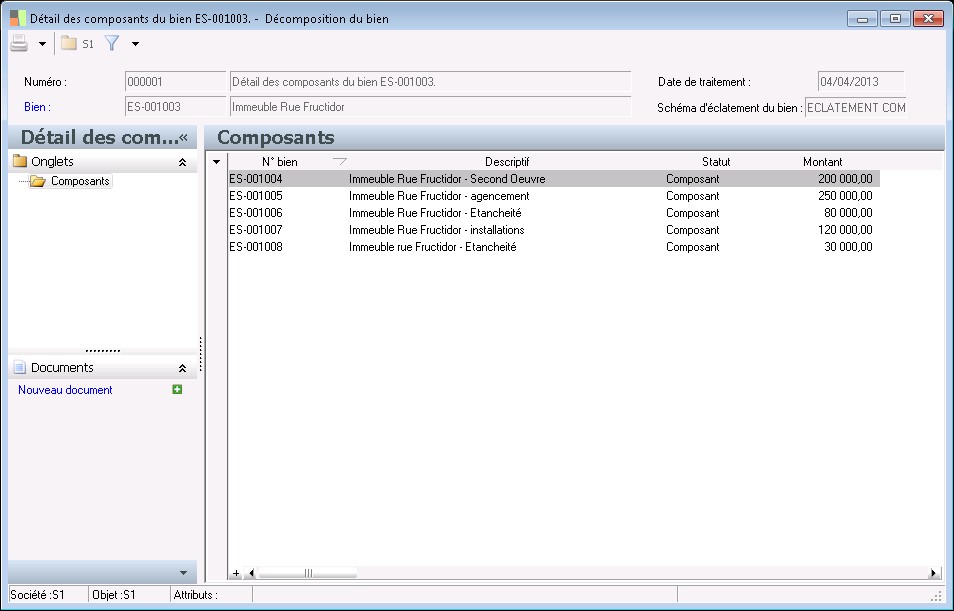Click the amount 250 000,00
This screenshot has height=611, width=954.
pyautogui.click(x=845, y=196)
